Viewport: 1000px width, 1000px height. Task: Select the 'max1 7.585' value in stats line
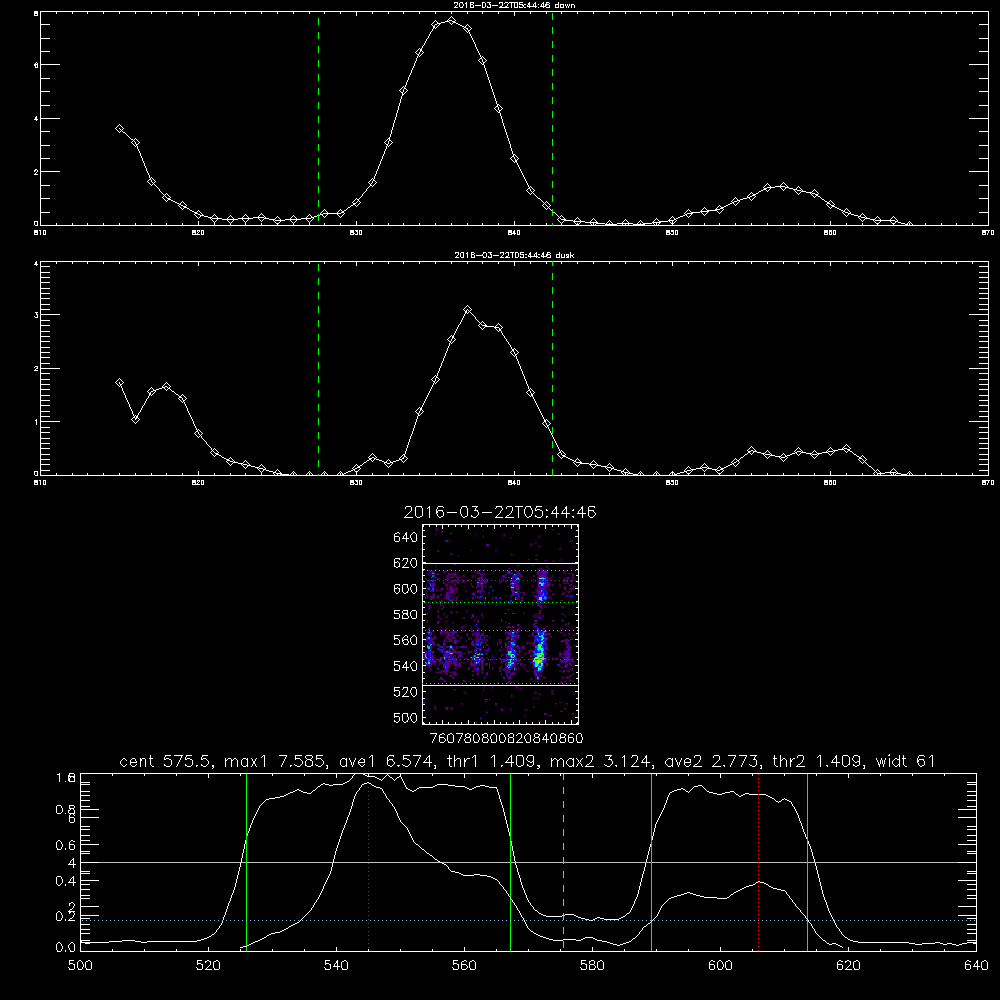(x=275, y=761)
